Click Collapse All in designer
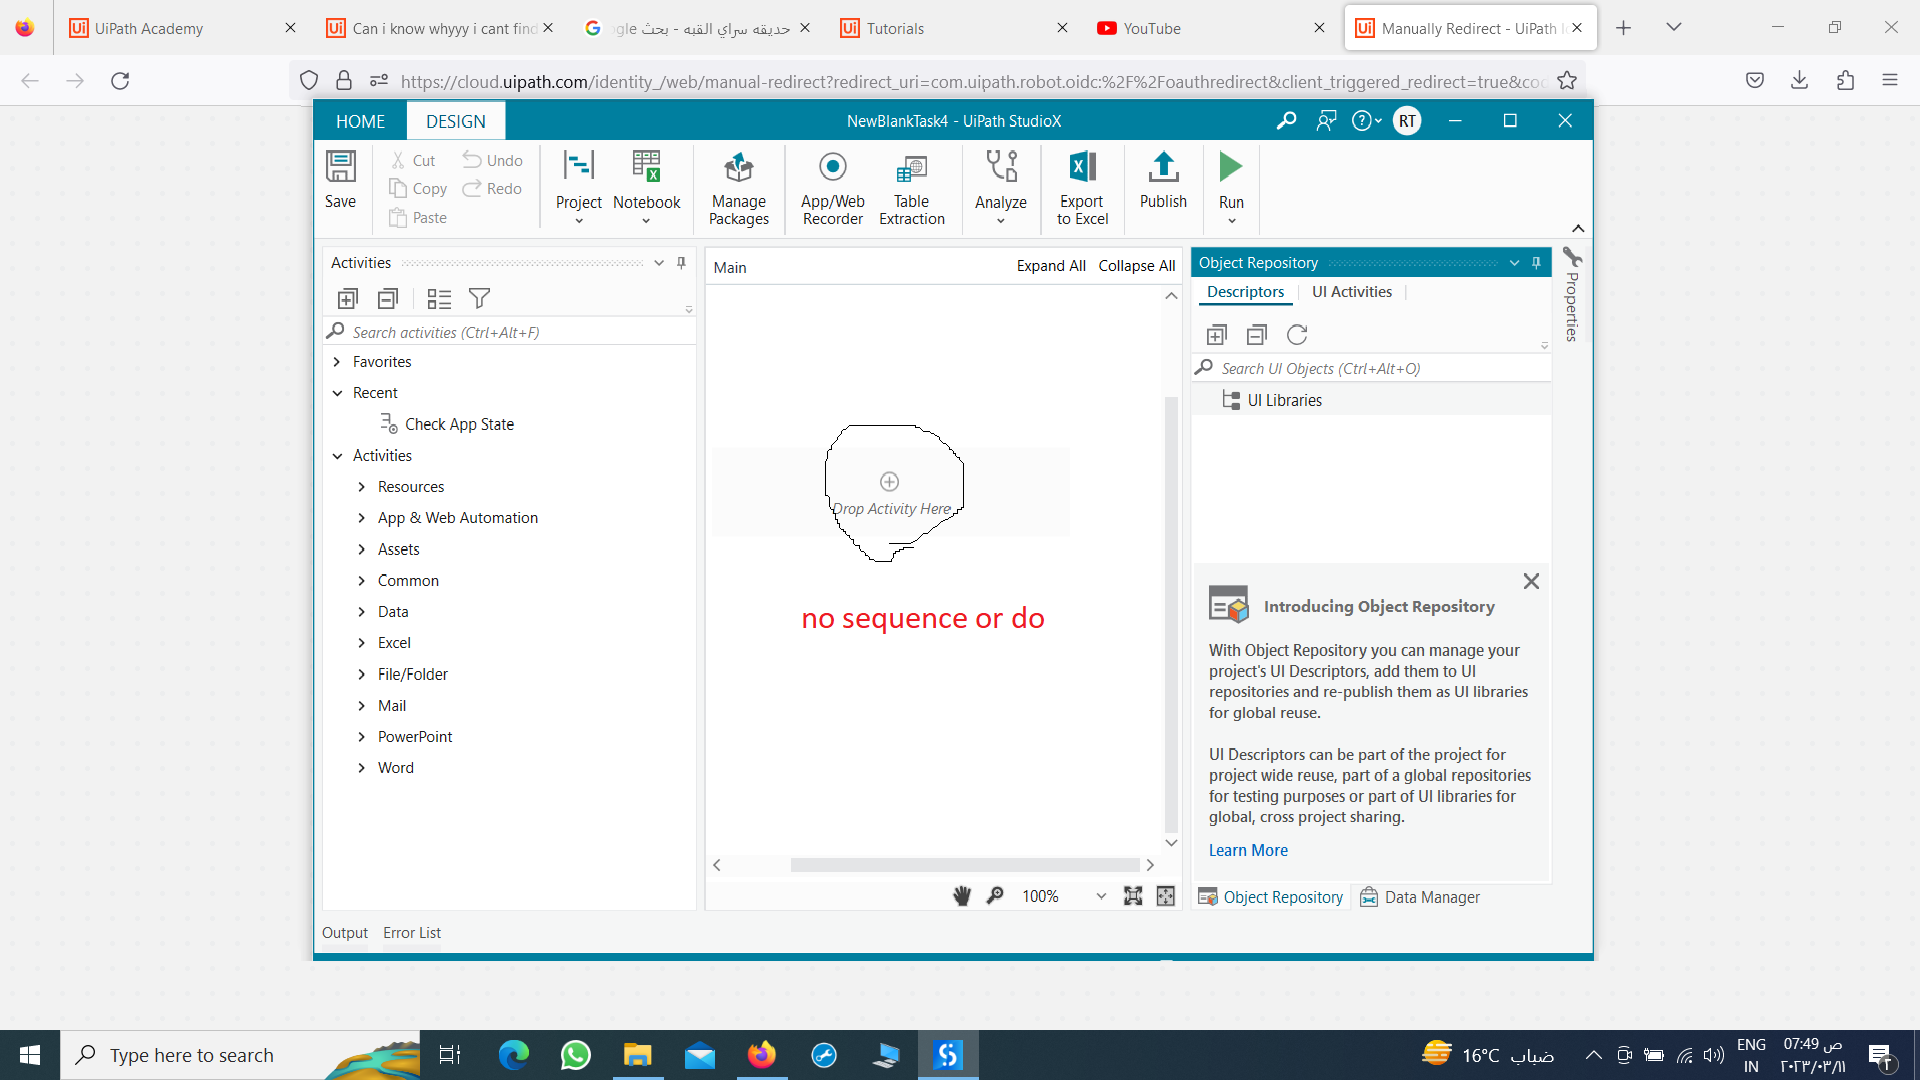 (x=1136, y=266)
